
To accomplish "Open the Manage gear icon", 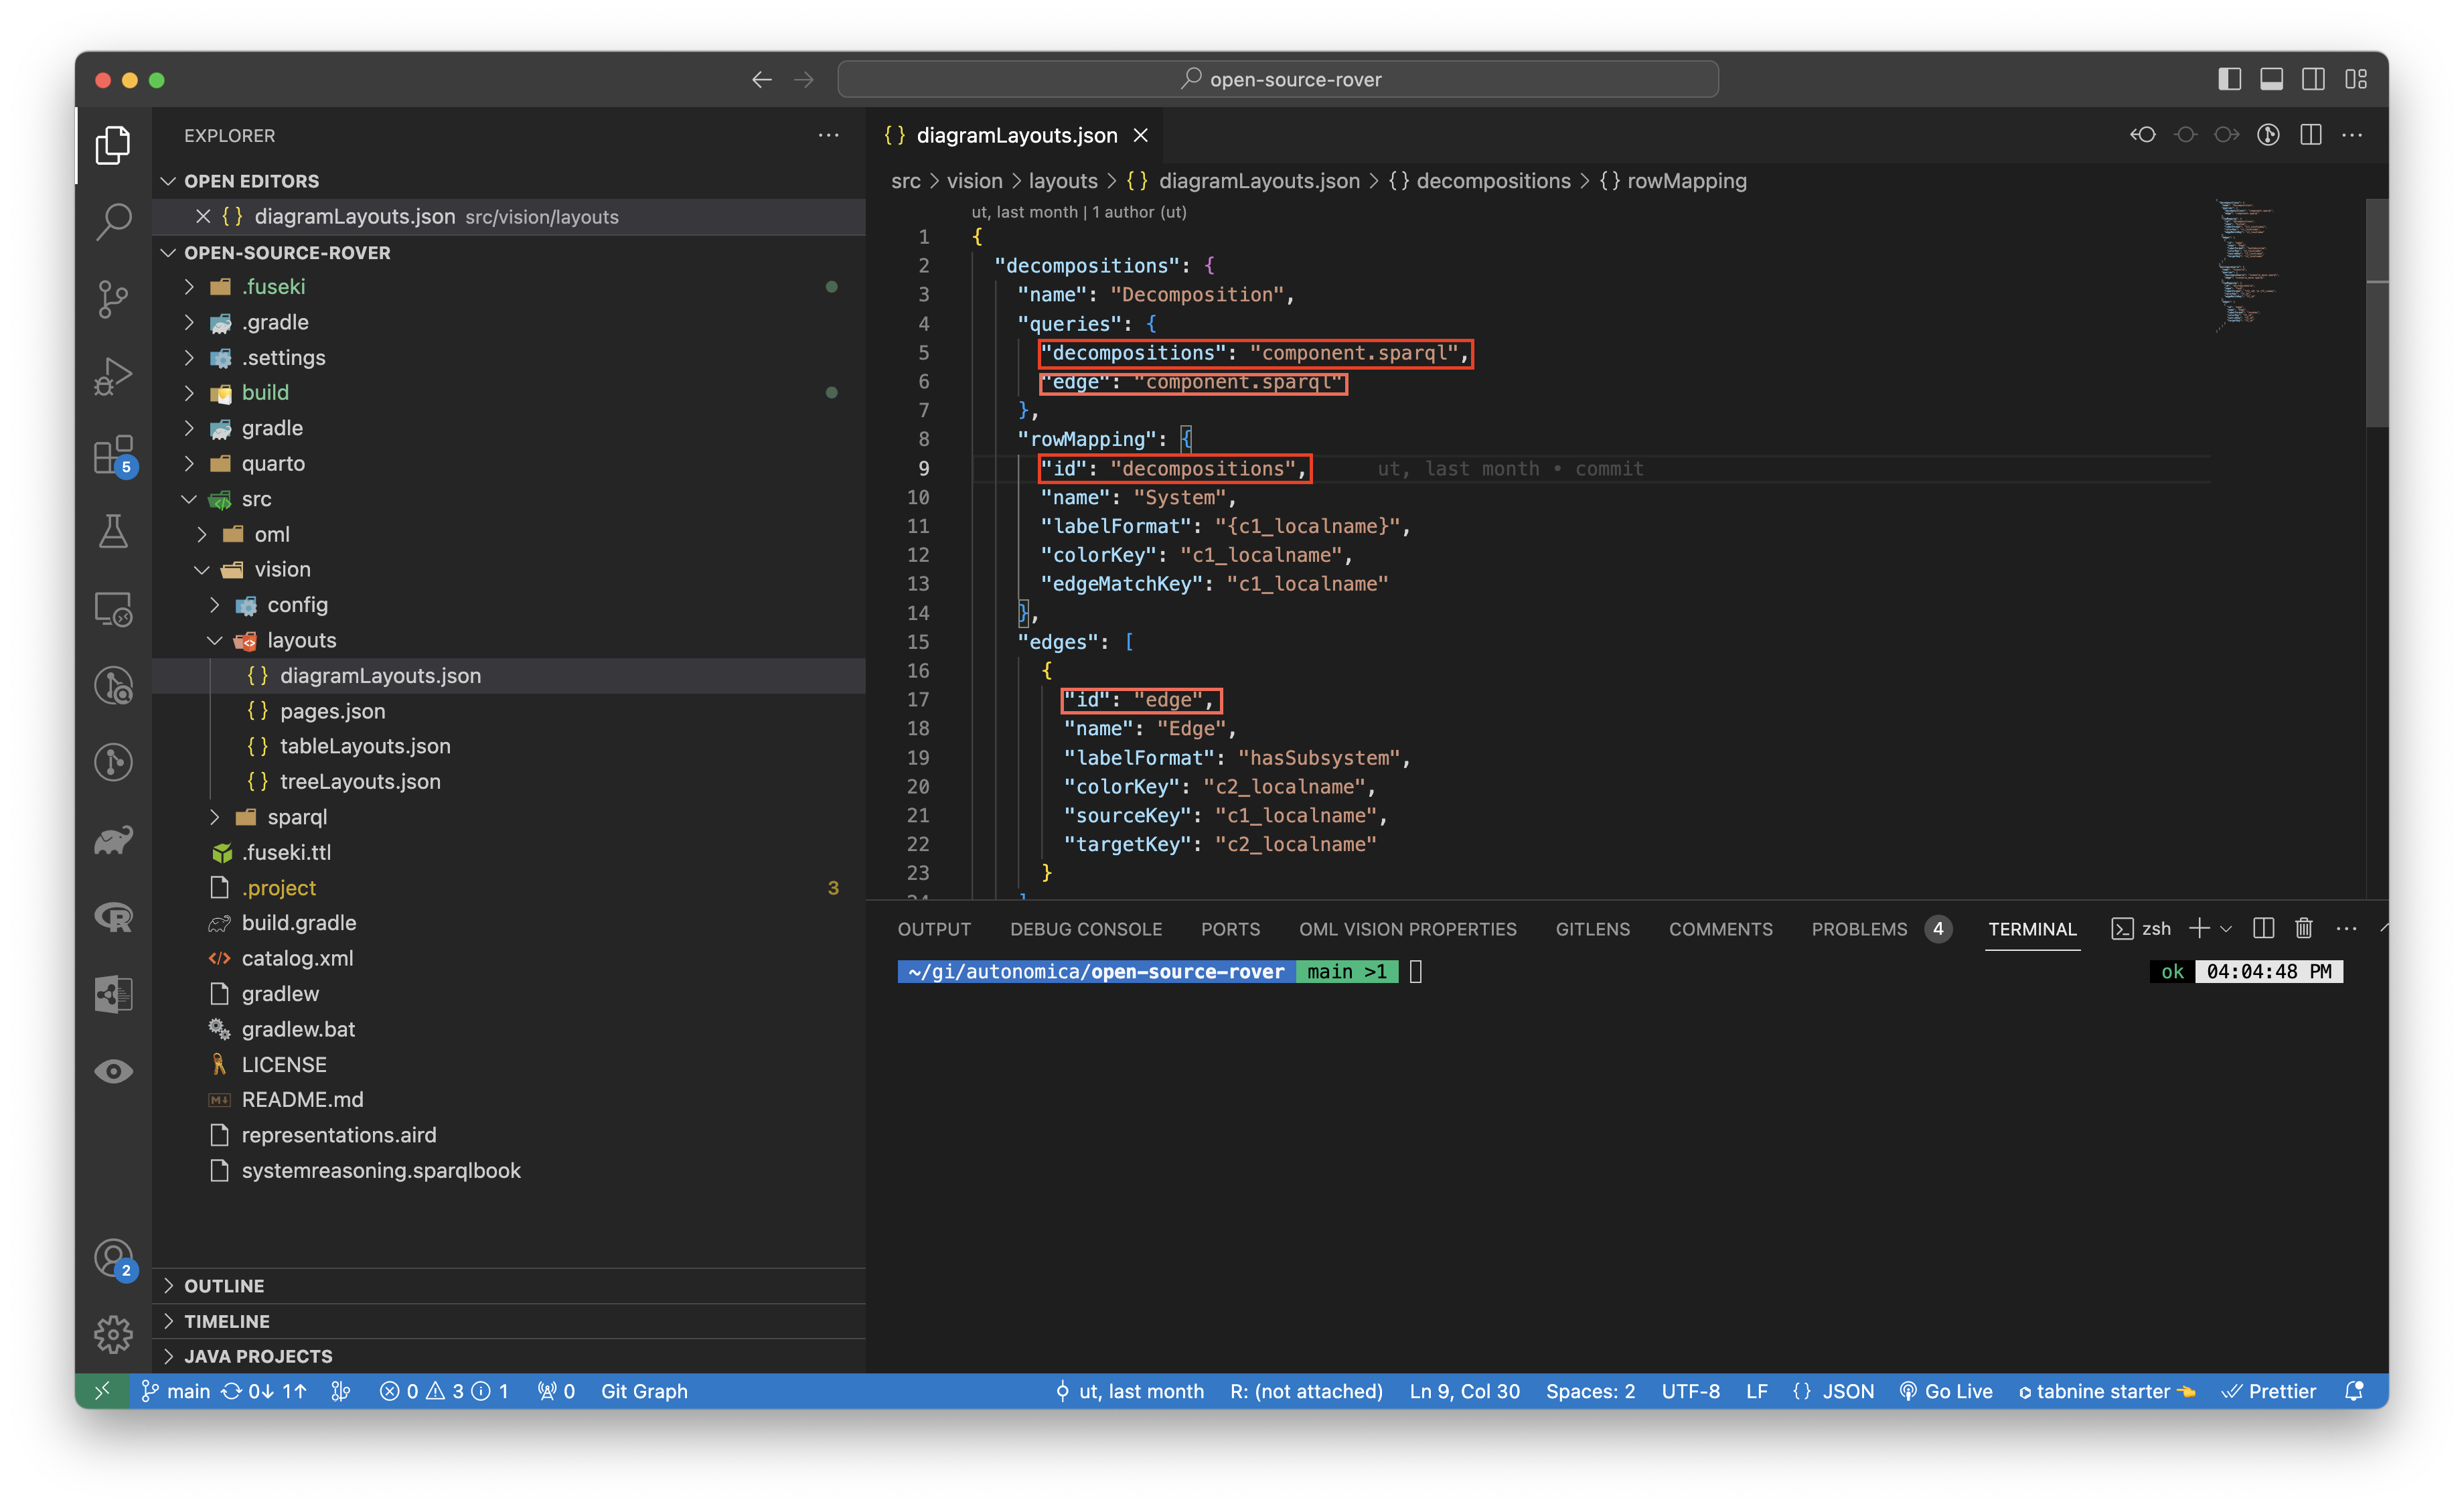I will click(x=113, y=1334).
